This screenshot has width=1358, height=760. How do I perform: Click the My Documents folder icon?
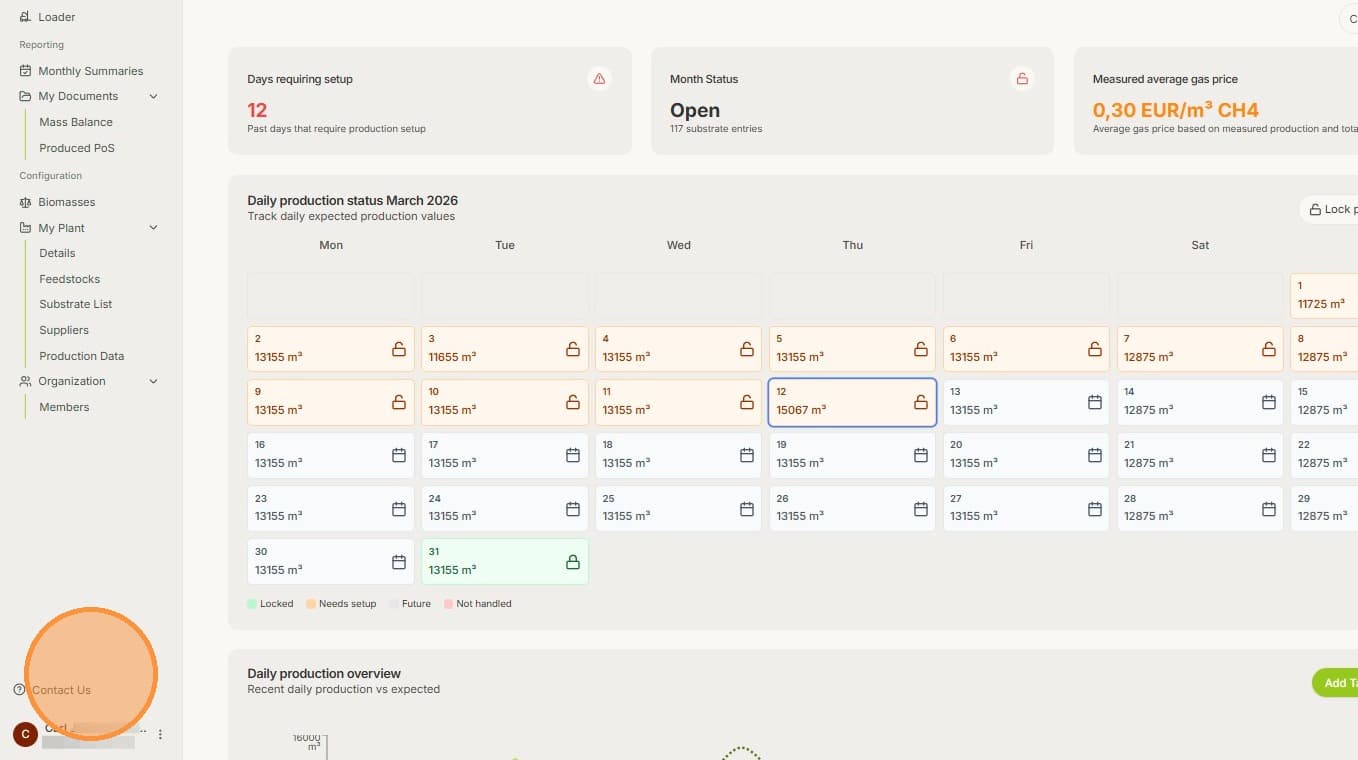coord(25,96)
